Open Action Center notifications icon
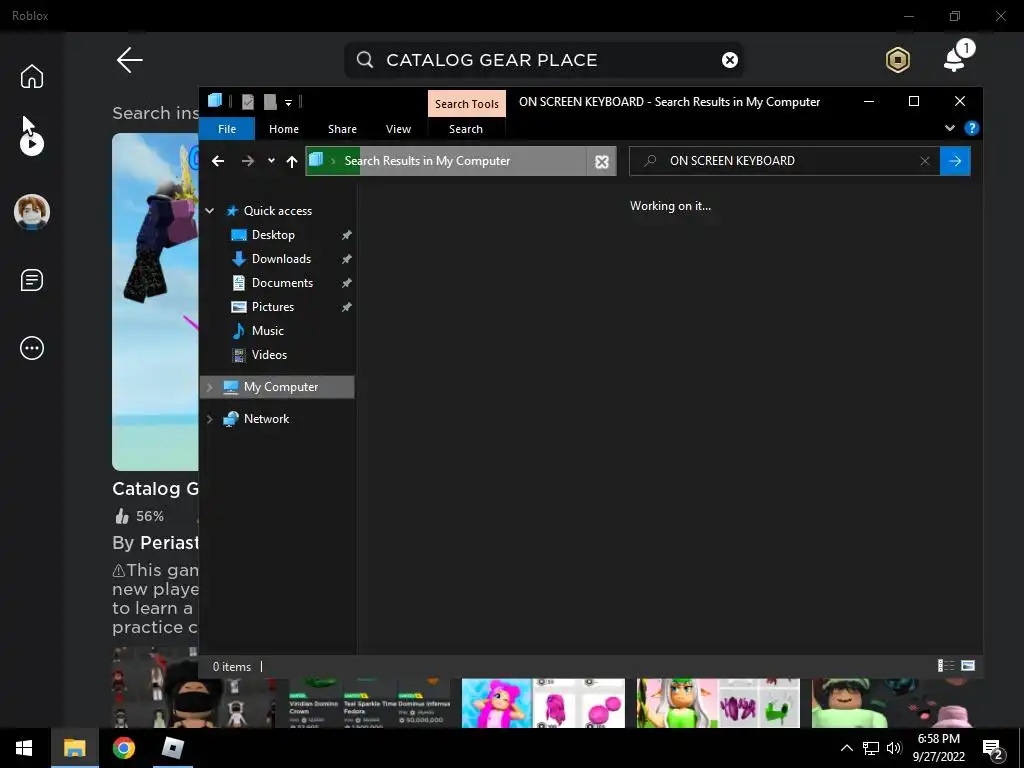The image size is (1024, 768). coord(993,750)
